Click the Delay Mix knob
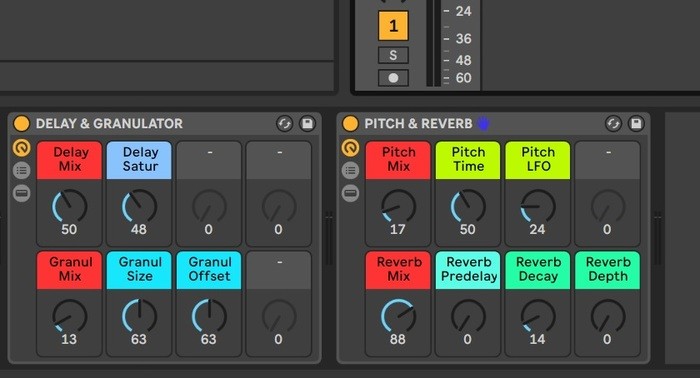 click(x=69, y=206)
